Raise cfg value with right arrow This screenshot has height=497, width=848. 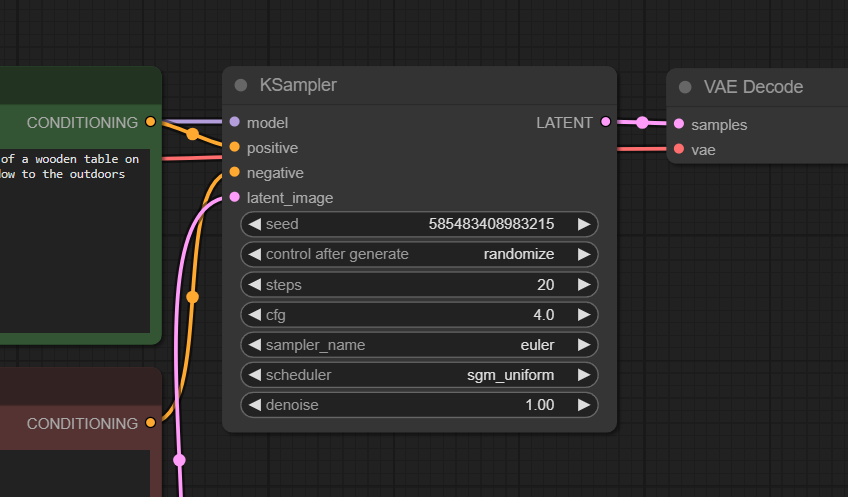pyautogui.click(x=584, y=315)
